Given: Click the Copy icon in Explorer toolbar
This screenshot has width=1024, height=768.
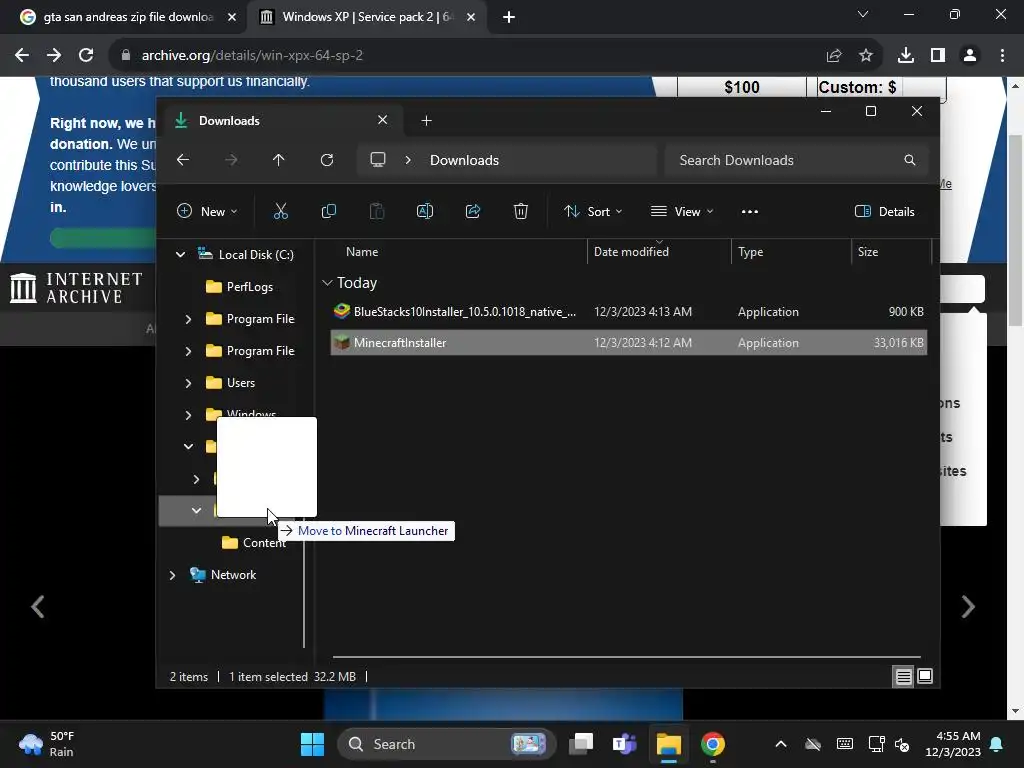Looking at the screenshot, I should click(328, 212).
